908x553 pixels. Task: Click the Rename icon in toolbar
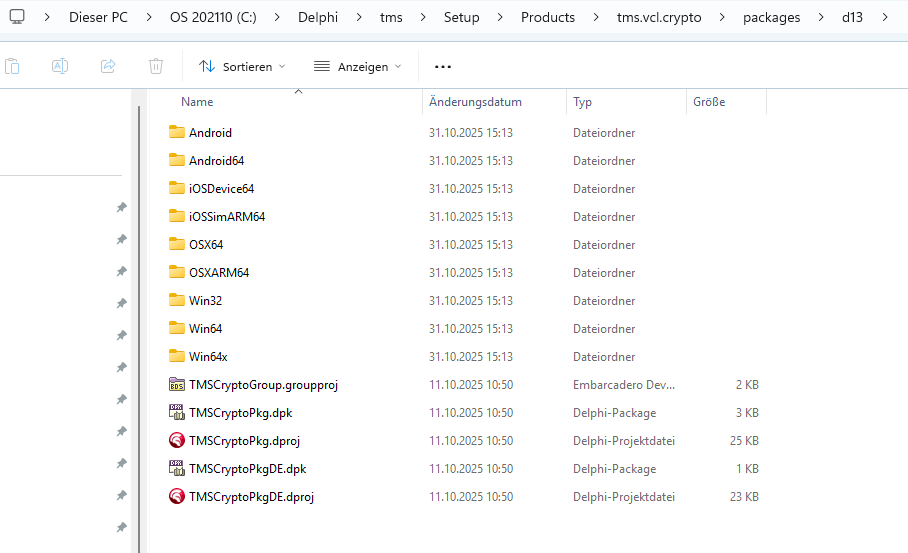[x=60, y=66]
